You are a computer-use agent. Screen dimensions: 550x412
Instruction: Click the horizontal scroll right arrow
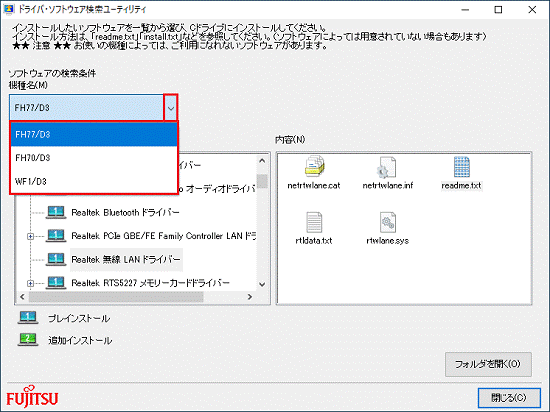tap(250, 297)
